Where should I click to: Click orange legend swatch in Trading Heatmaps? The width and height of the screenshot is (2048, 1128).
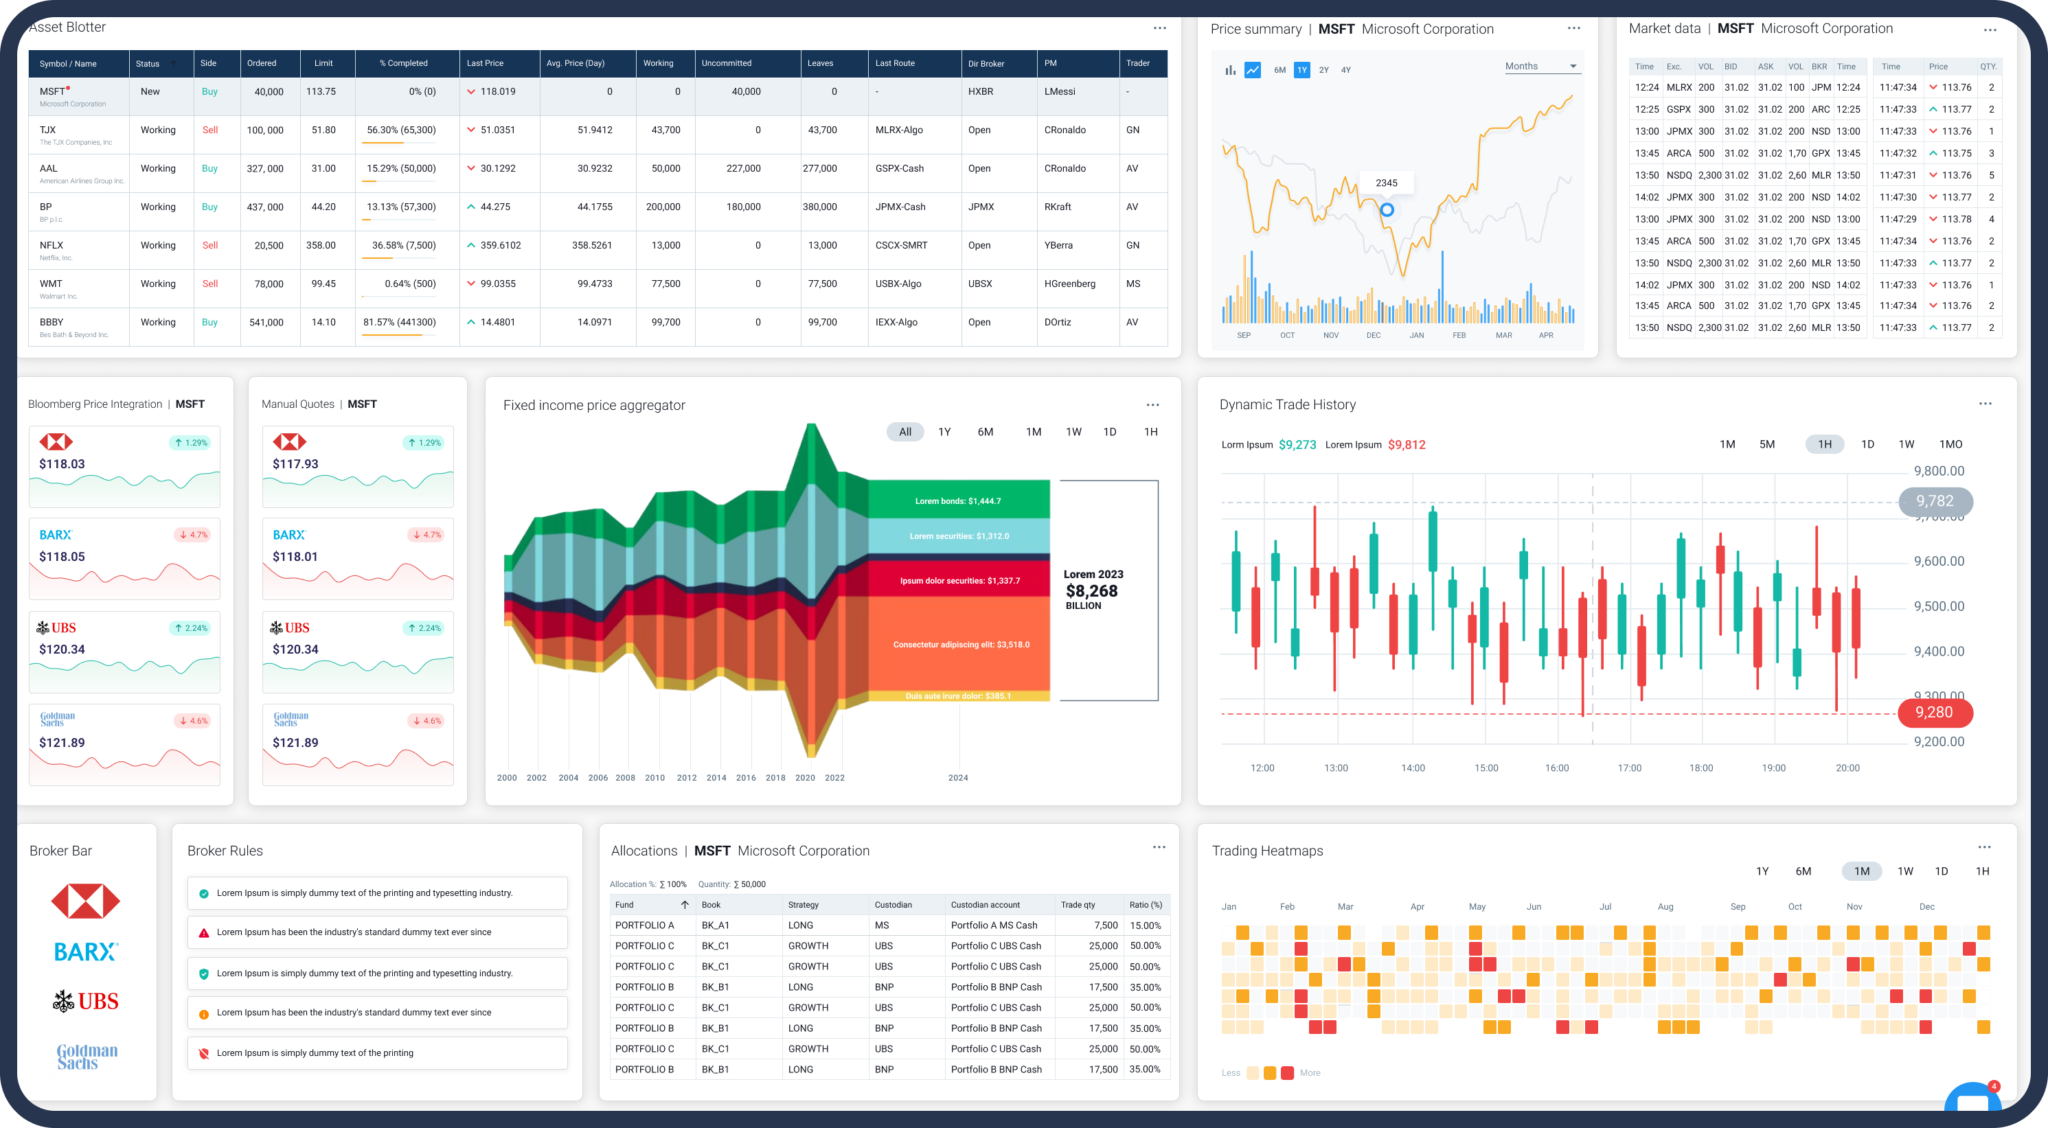pos(1270,1073)
